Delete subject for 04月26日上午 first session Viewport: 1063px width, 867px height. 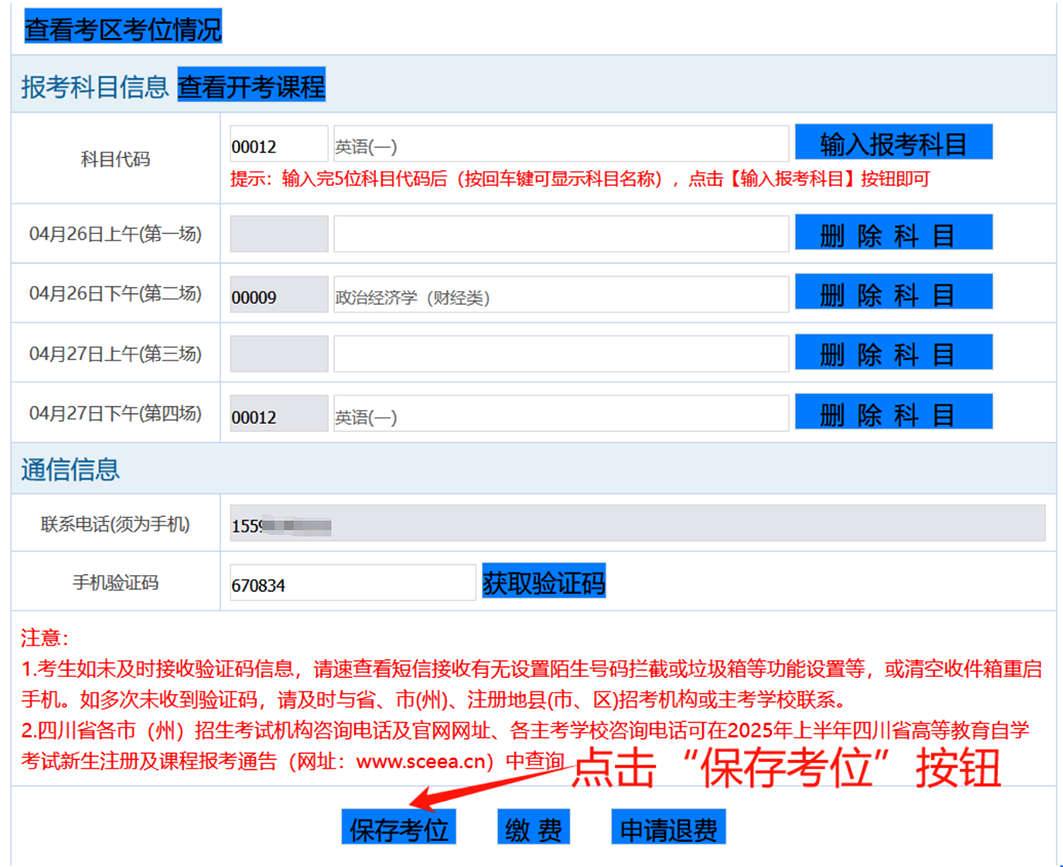point(893,234)
